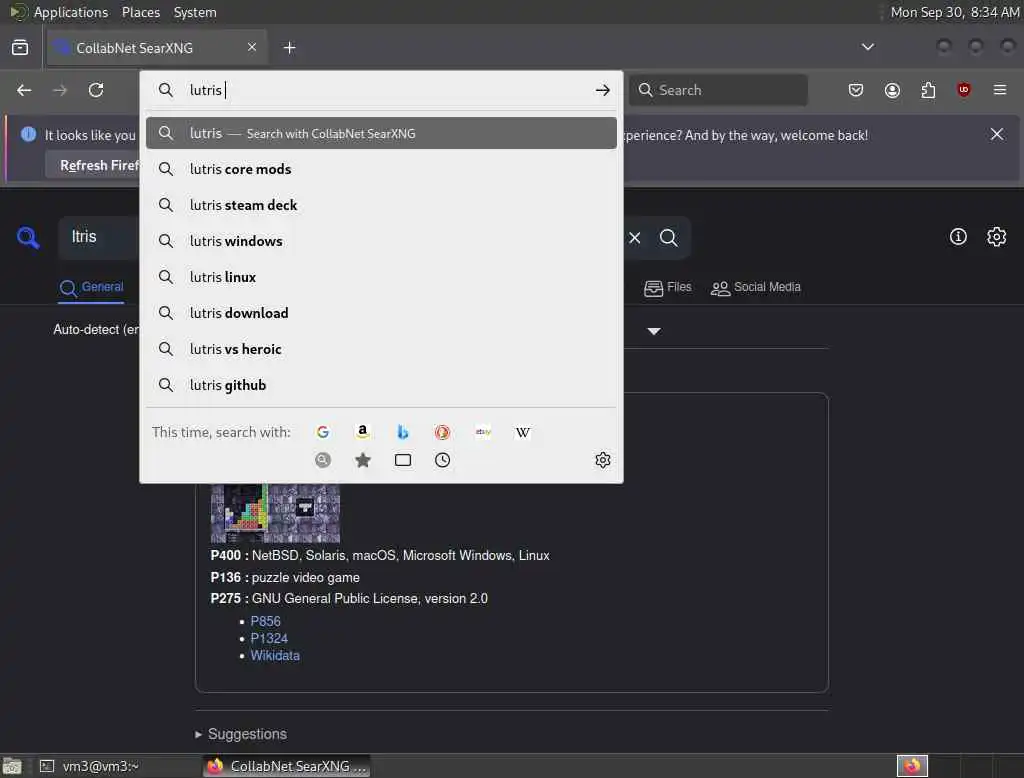Click the SearXNG logo magnifier

click(x=28, y=237)
